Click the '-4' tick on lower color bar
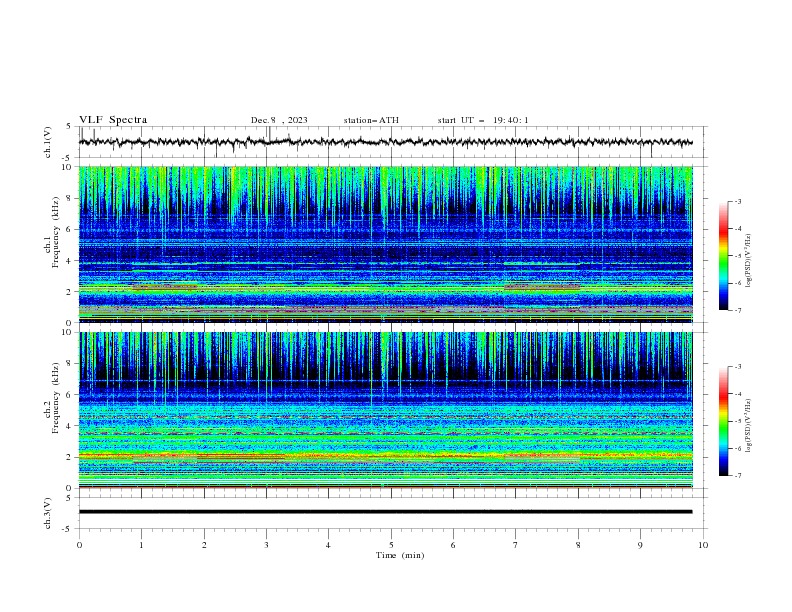This screenshot has width=792, height=612. point(737,394)
